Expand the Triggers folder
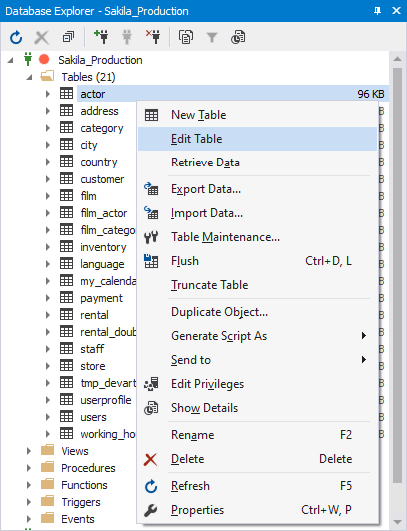 tap(29, 502)
